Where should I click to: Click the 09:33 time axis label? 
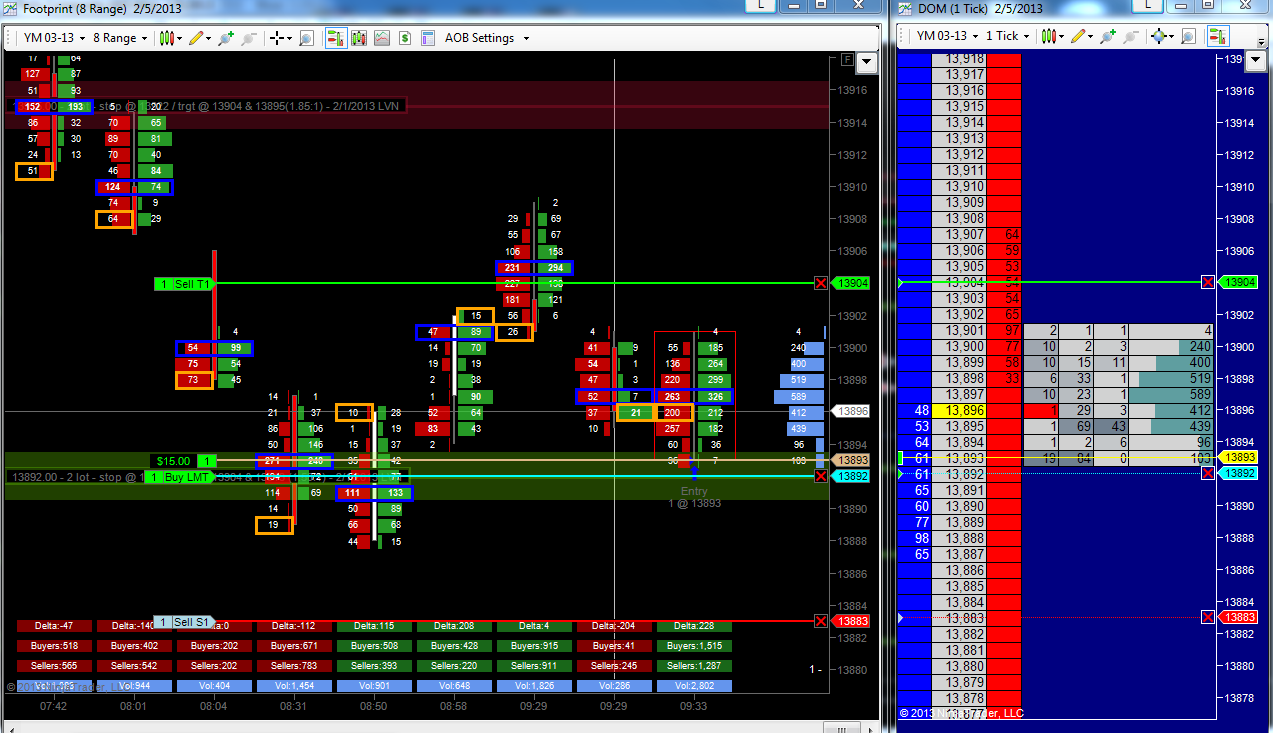[693, 706]
